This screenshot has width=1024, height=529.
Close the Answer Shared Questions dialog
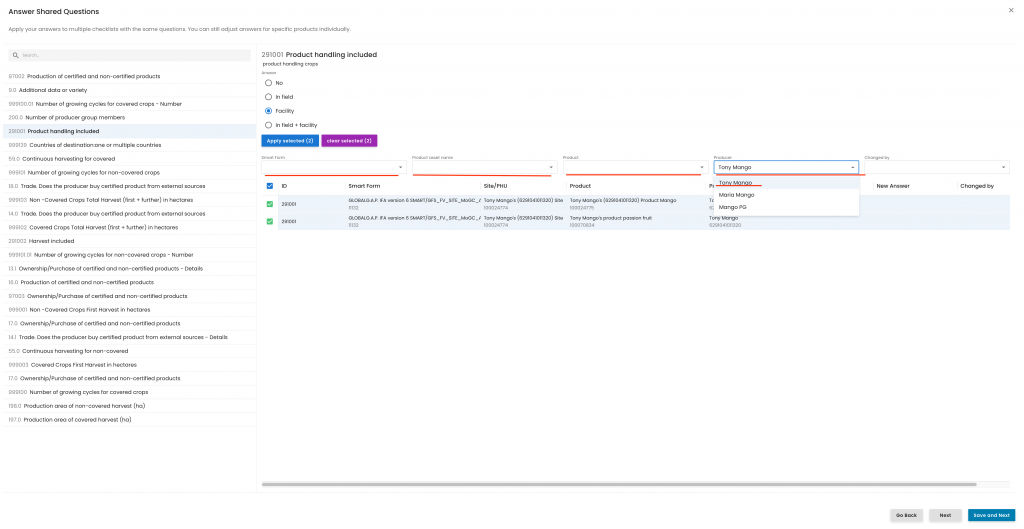pos(1010,10)
